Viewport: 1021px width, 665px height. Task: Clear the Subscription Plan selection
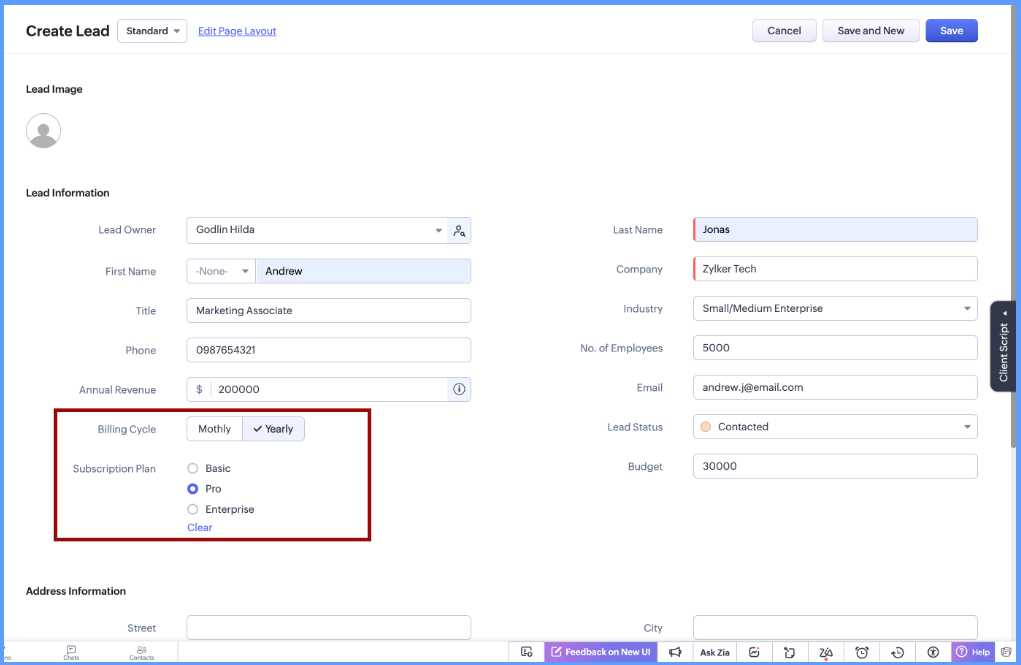(199, 527)
